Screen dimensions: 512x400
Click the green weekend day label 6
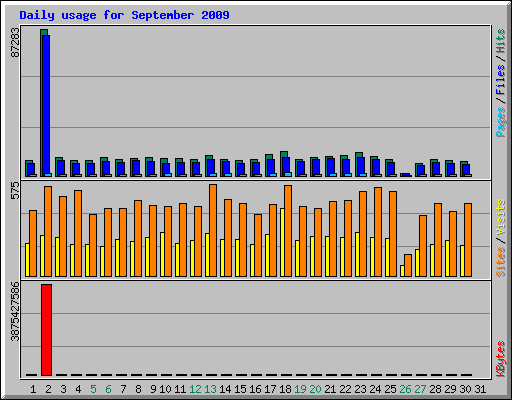click(108, 389)
